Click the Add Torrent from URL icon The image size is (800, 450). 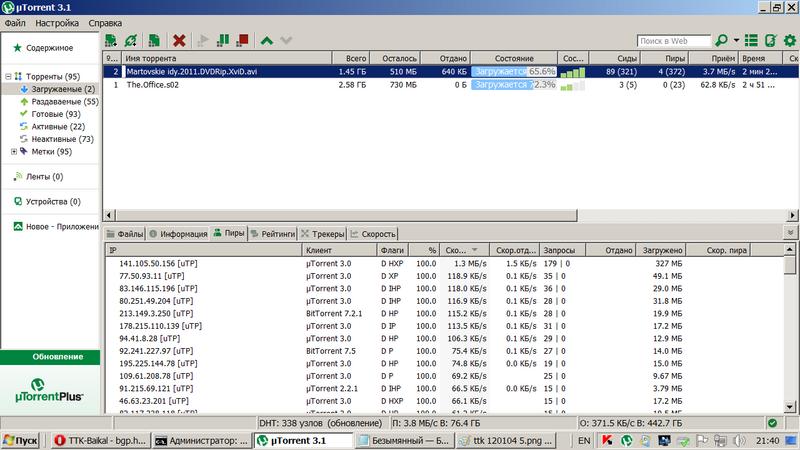click(x=131, y=40)
